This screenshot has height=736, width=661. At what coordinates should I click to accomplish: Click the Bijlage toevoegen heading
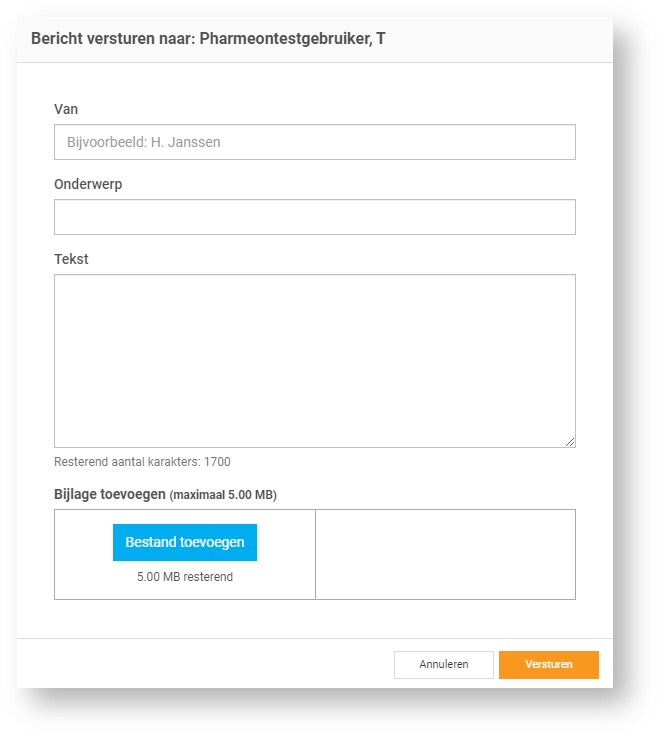[110, 494]
